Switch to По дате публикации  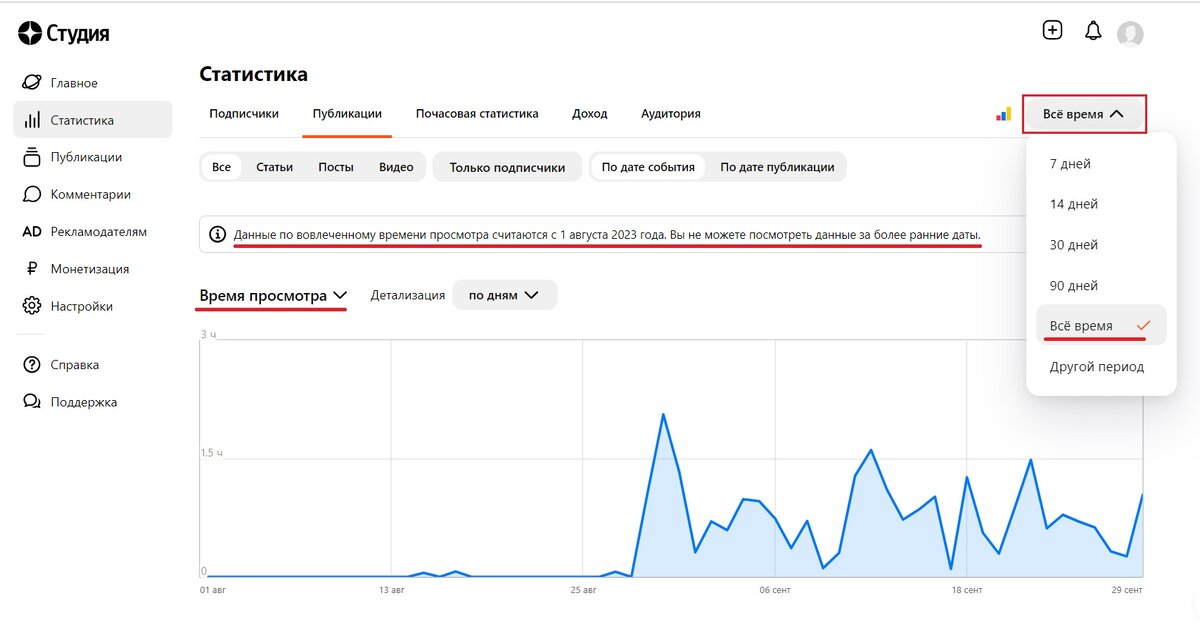click(x=777, y=167)
